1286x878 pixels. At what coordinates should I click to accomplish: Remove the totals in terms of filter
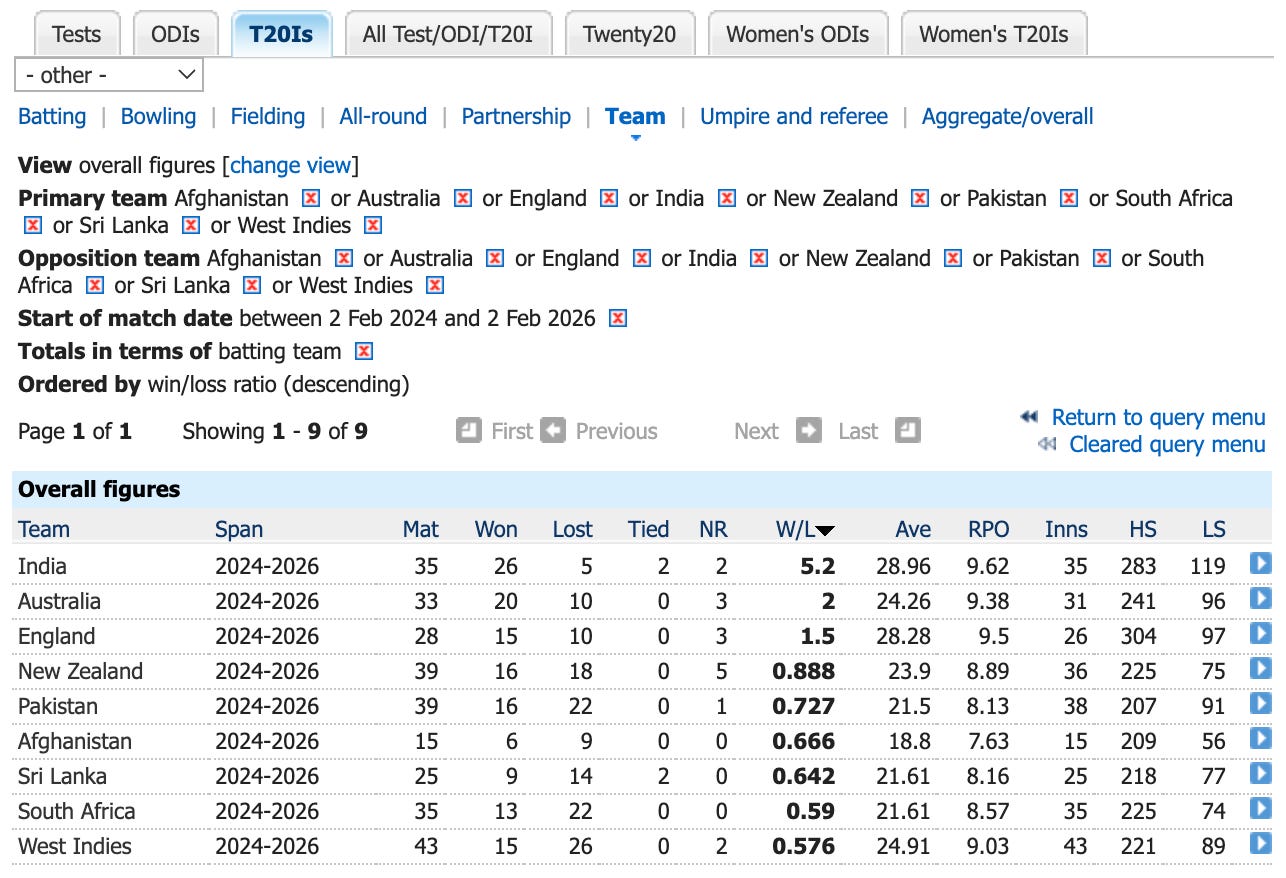[x=364, y=351]
